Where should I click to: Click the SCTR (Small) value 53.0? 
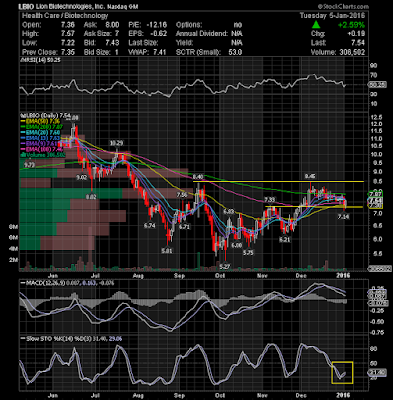click(235, 52)
